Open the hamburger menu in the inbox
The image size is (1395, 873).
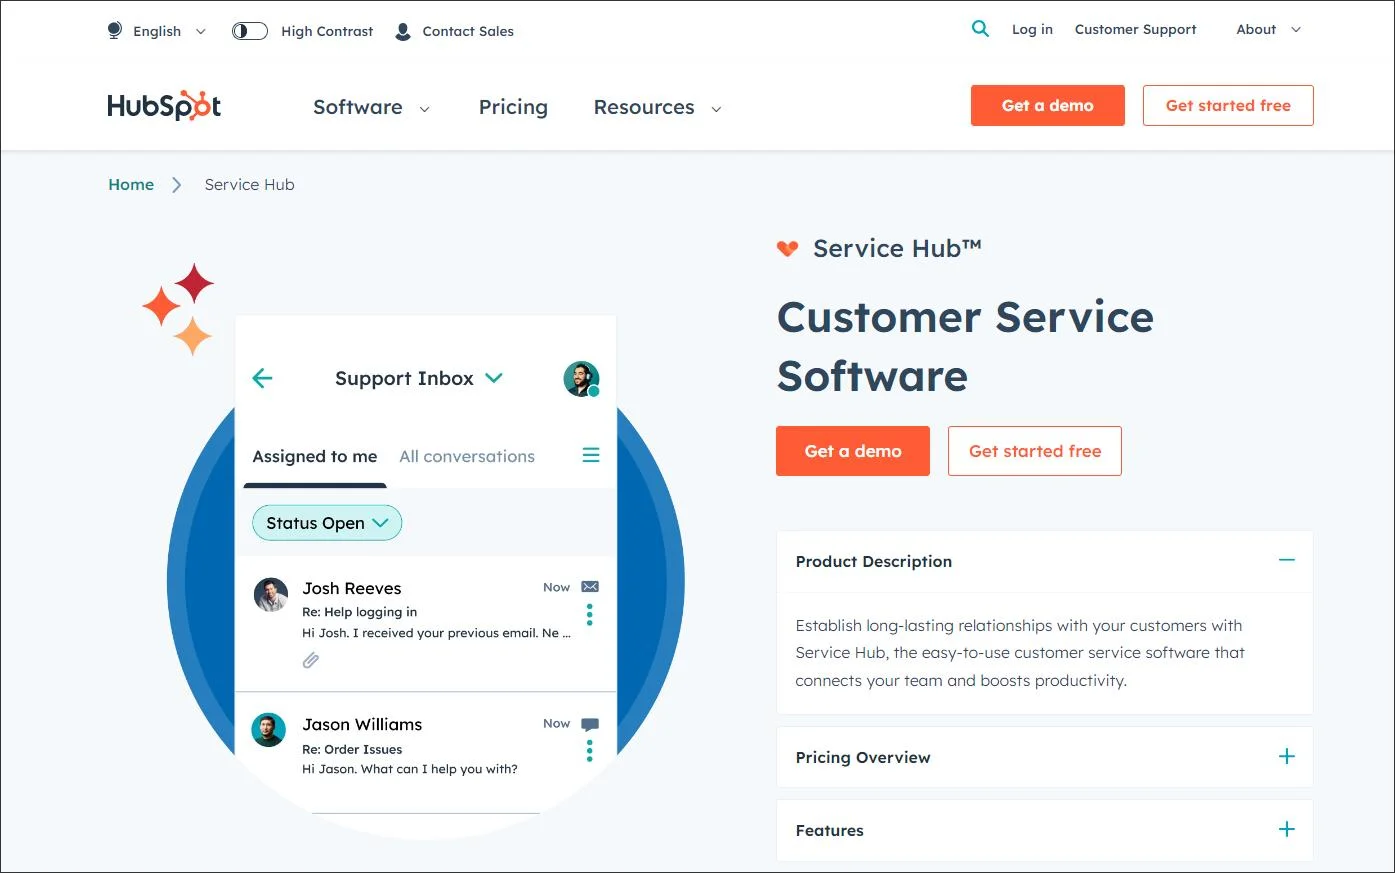tap(591, 455)
